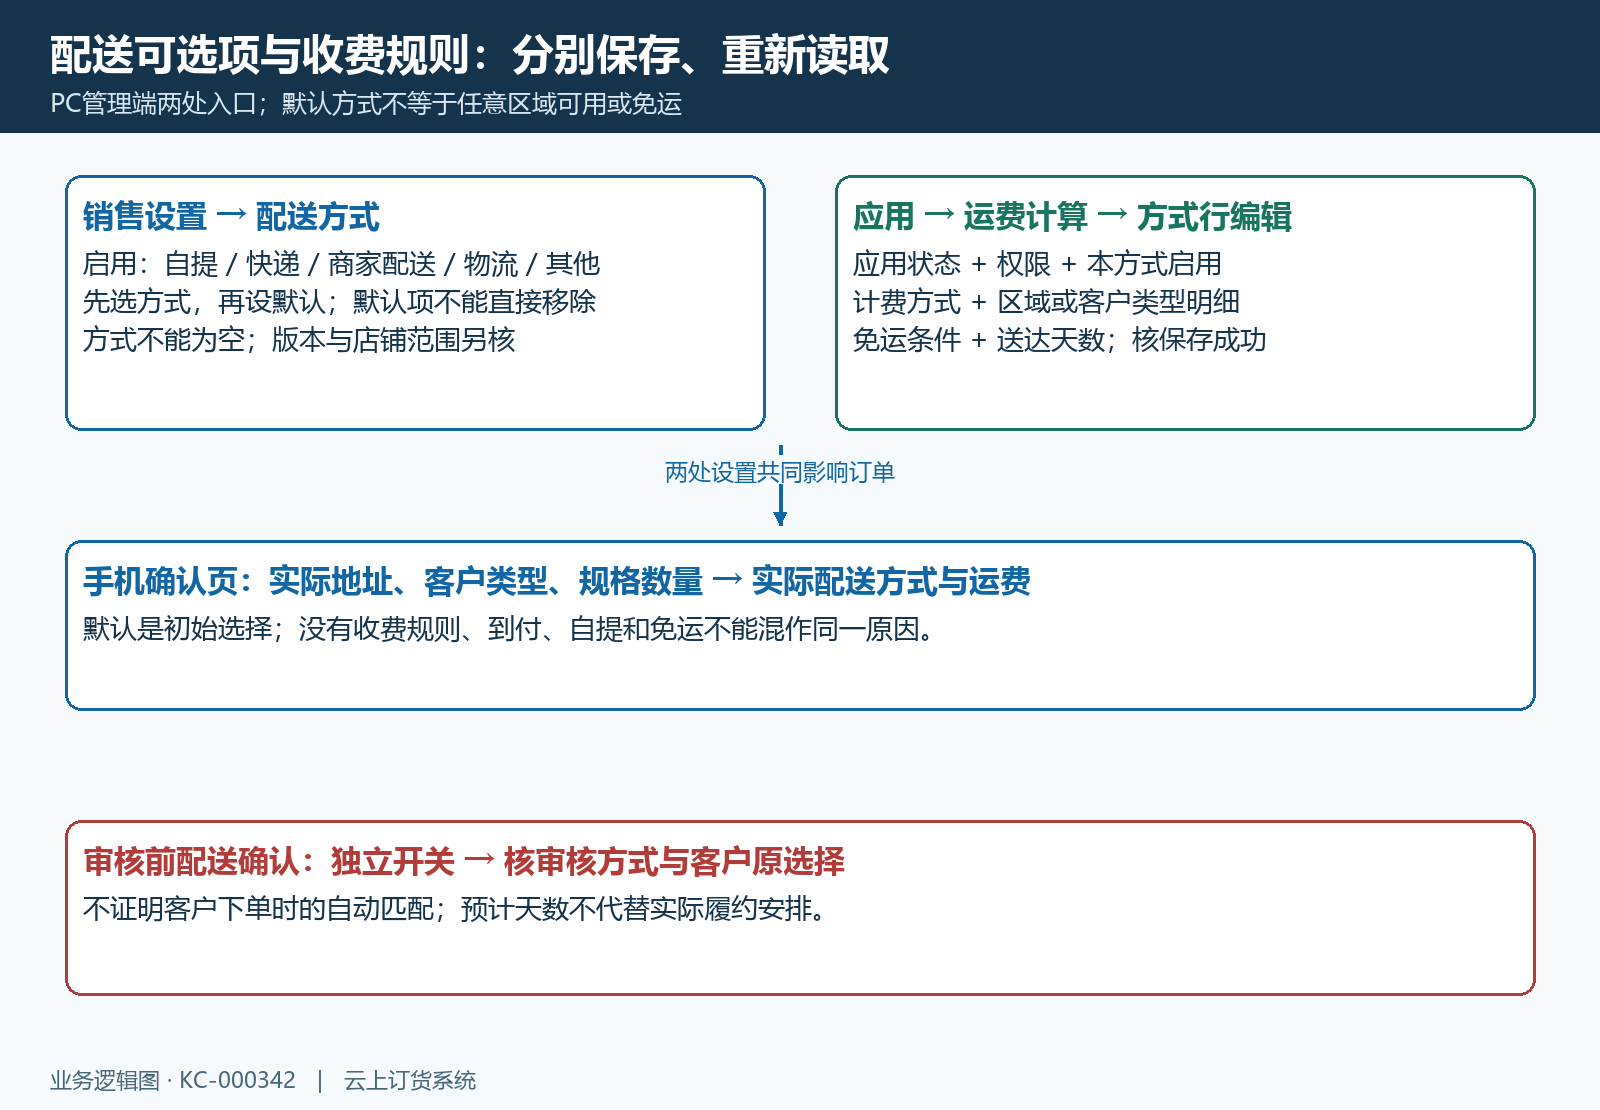
Task: Click the heading "应用 → 运费计算 → 方式行编辑"
Action: 1072,216
